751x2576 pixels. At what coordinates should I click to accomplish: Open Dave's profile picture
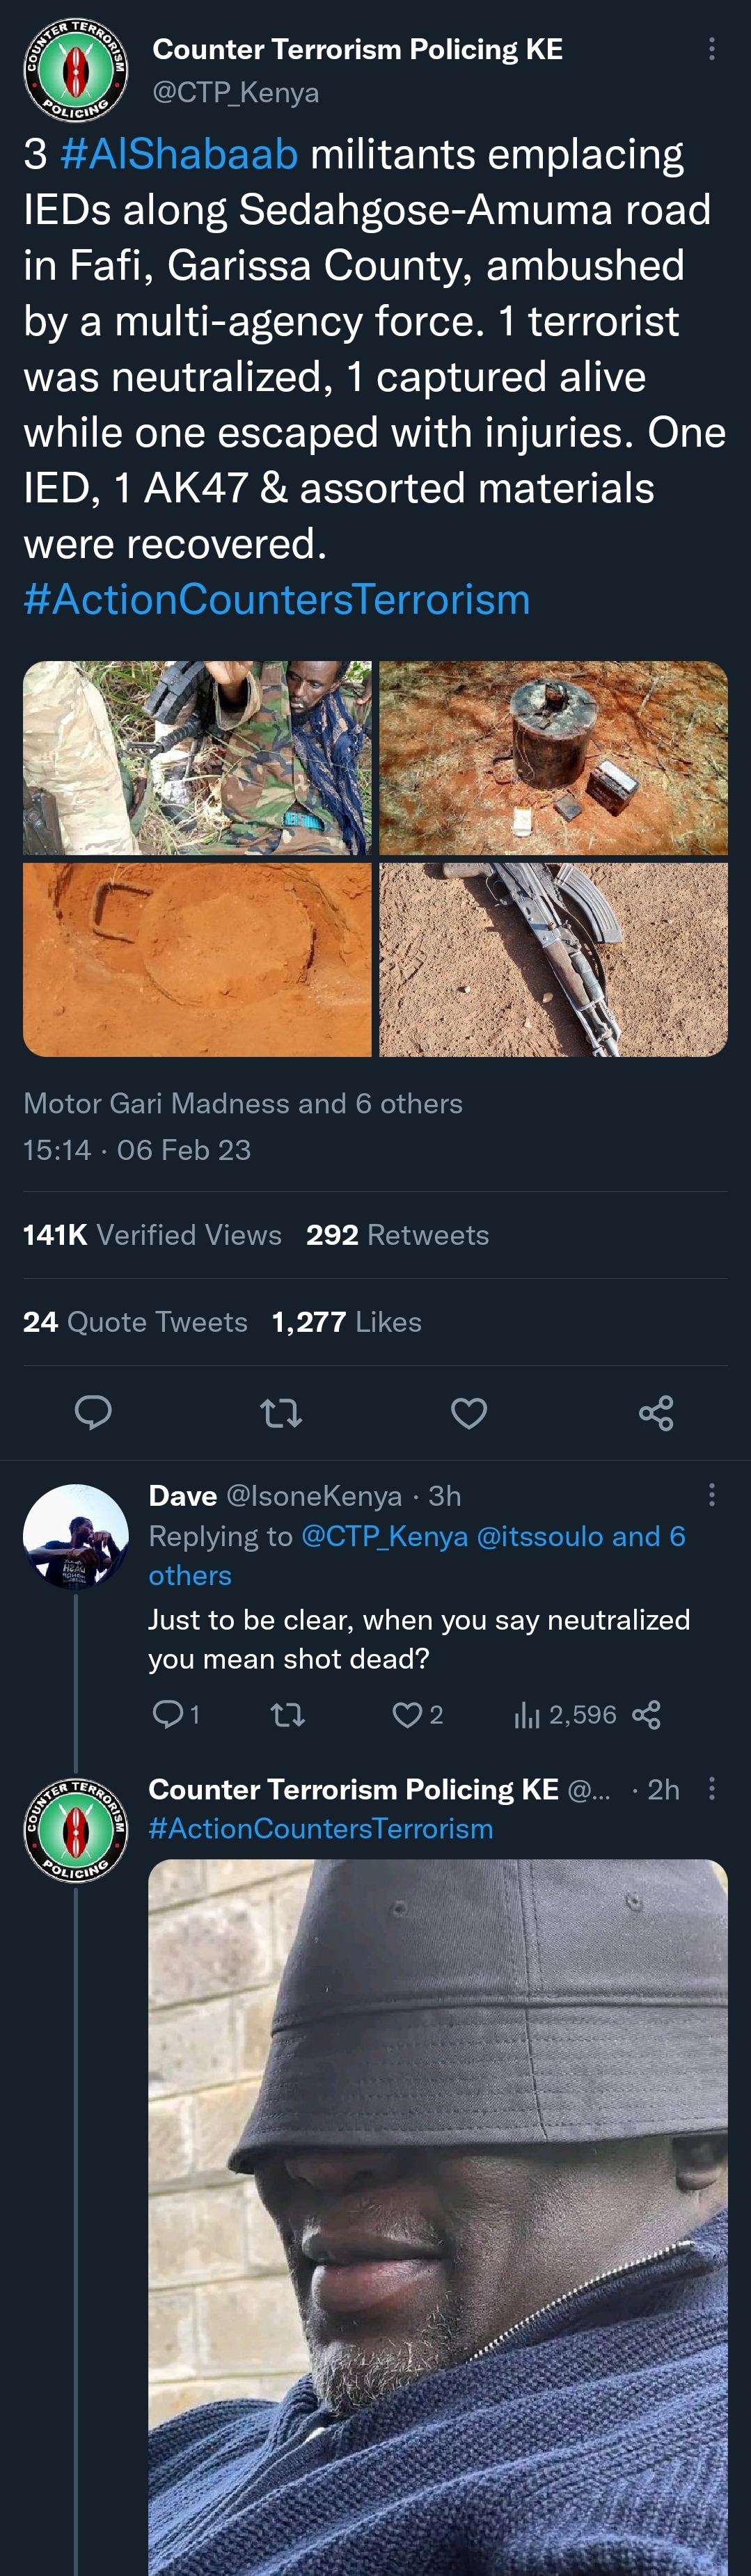(76, 1536)
